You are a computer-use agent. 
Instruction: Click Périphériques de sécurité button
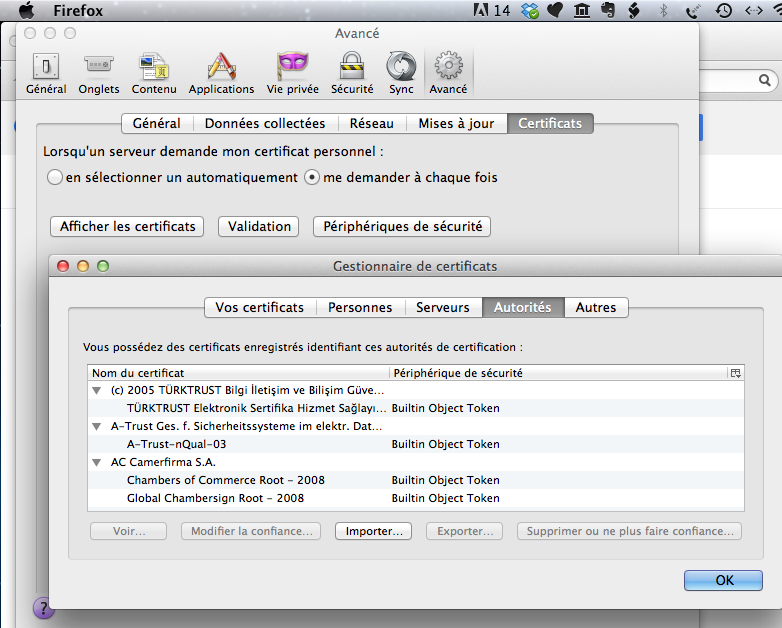(x=402, y=226)
